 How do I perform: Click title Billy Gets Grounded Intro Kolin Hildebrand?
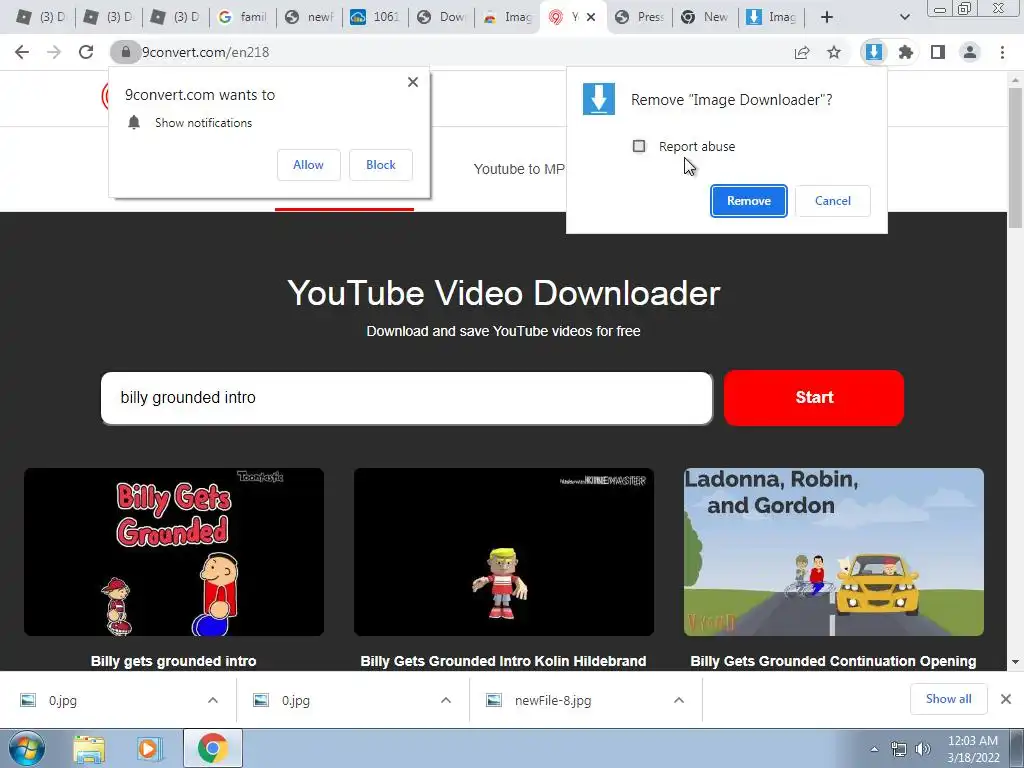pyautogui.click(x=504, y=661)
